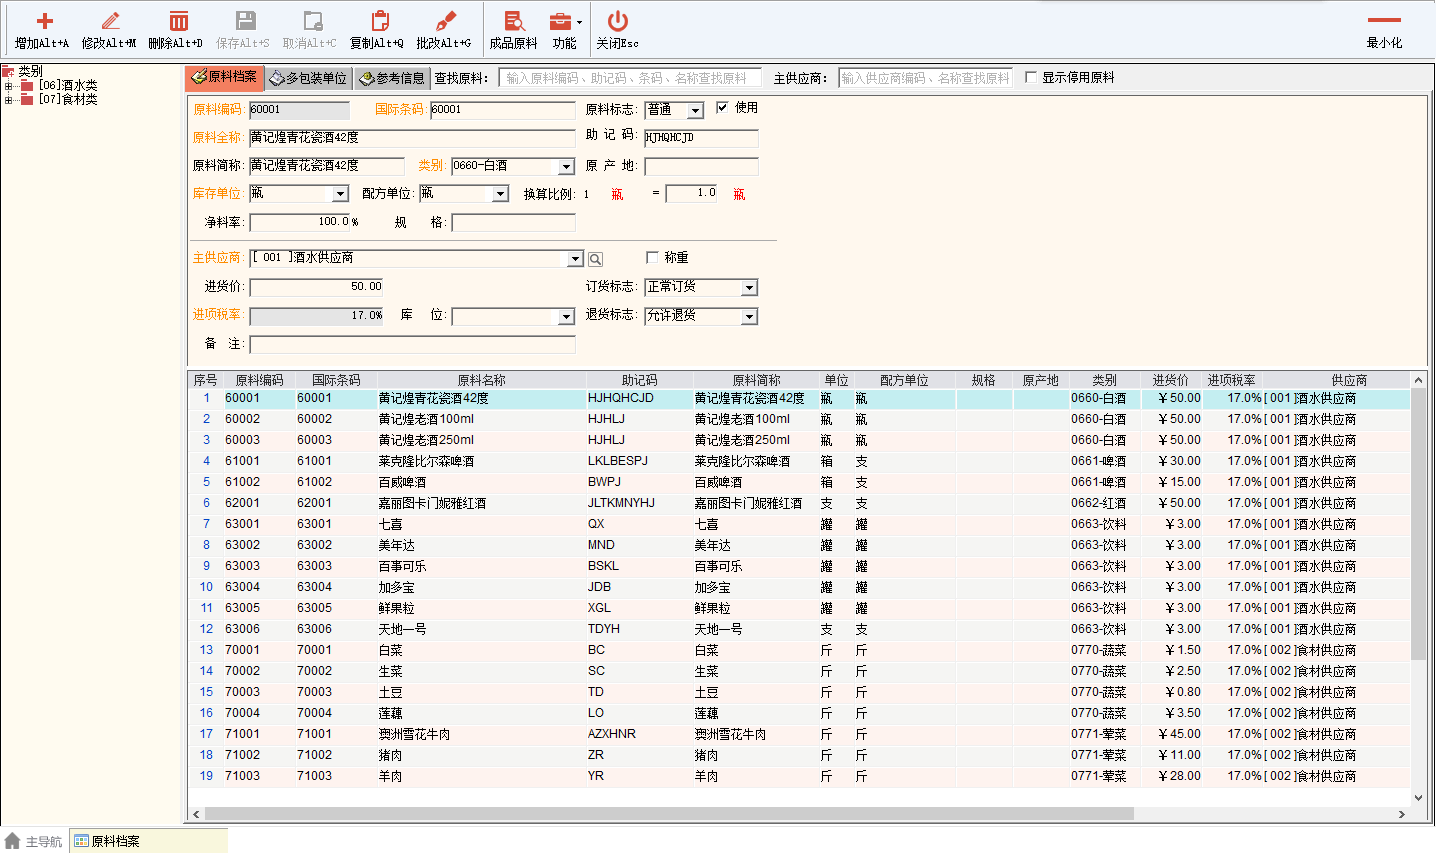Viewport: 1436px width, 856px height.
Task: Click the horizontal scrollbar of the table
Action: point(668,814)
